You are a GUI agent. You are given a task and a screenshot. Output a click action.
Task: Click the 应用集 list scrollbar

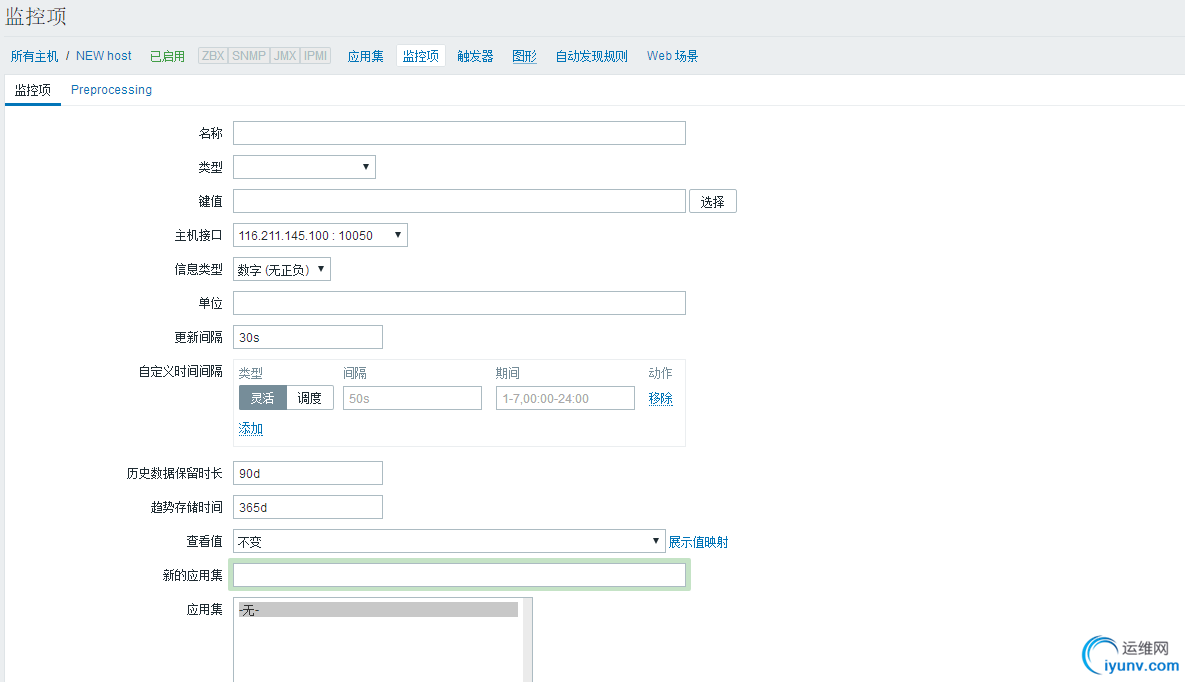(527, 641)
